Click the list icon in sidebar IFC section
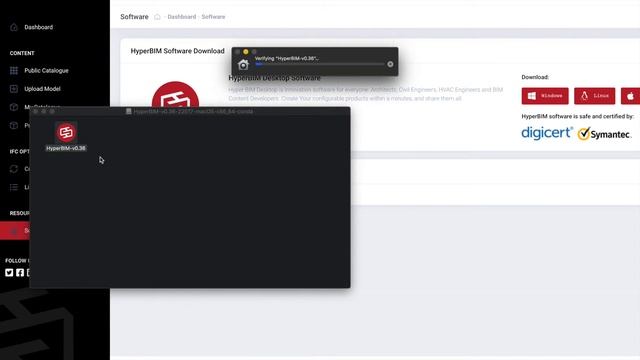The height and width of the screenshot is (360, 640). 14,187
